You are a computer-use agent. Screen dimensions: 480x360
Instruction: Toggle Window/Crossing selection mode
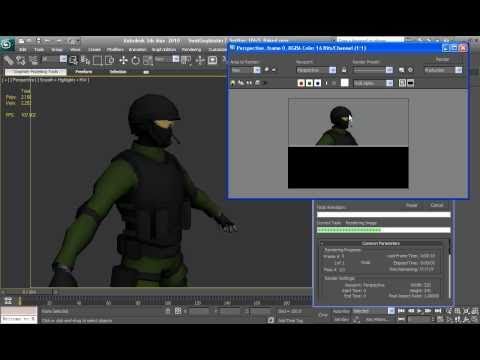[109, 60]
